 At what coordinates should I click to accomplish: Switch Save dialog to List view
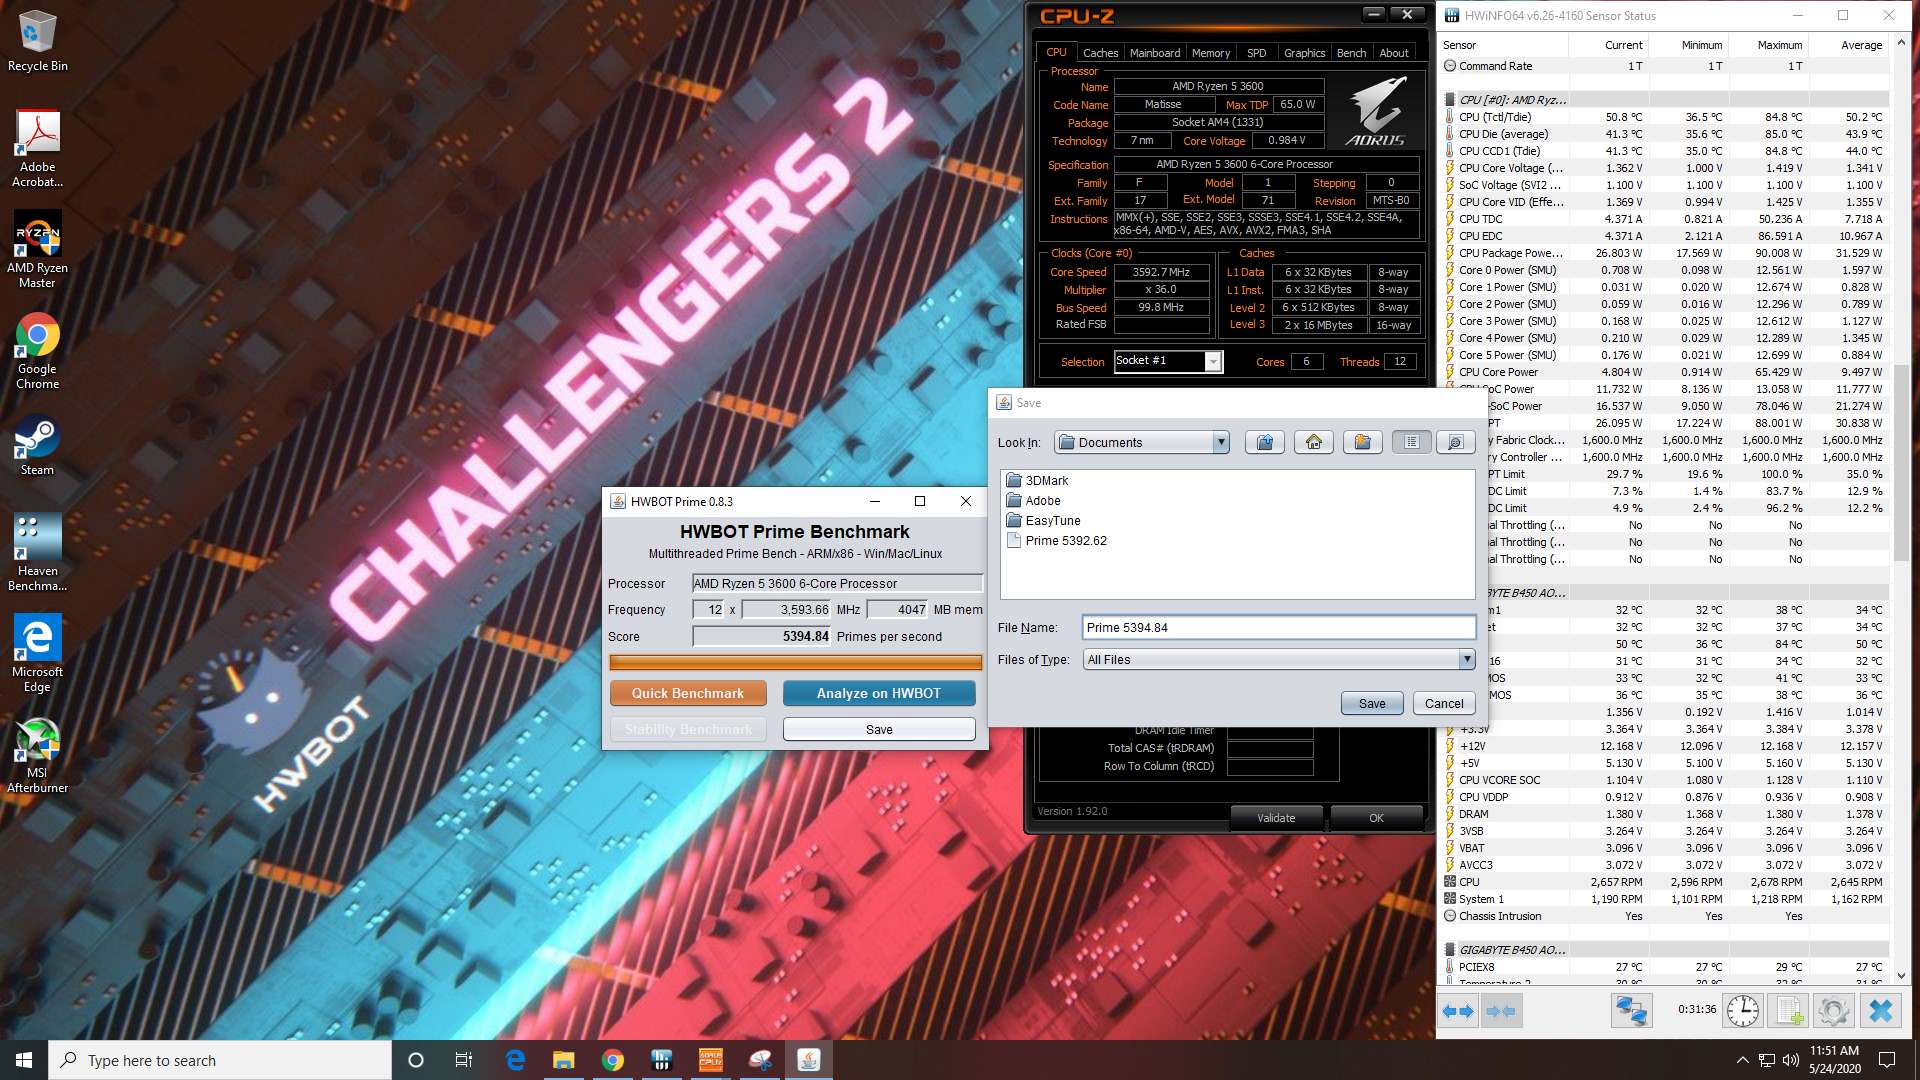pyautogui.click(x=1411, y=442)
